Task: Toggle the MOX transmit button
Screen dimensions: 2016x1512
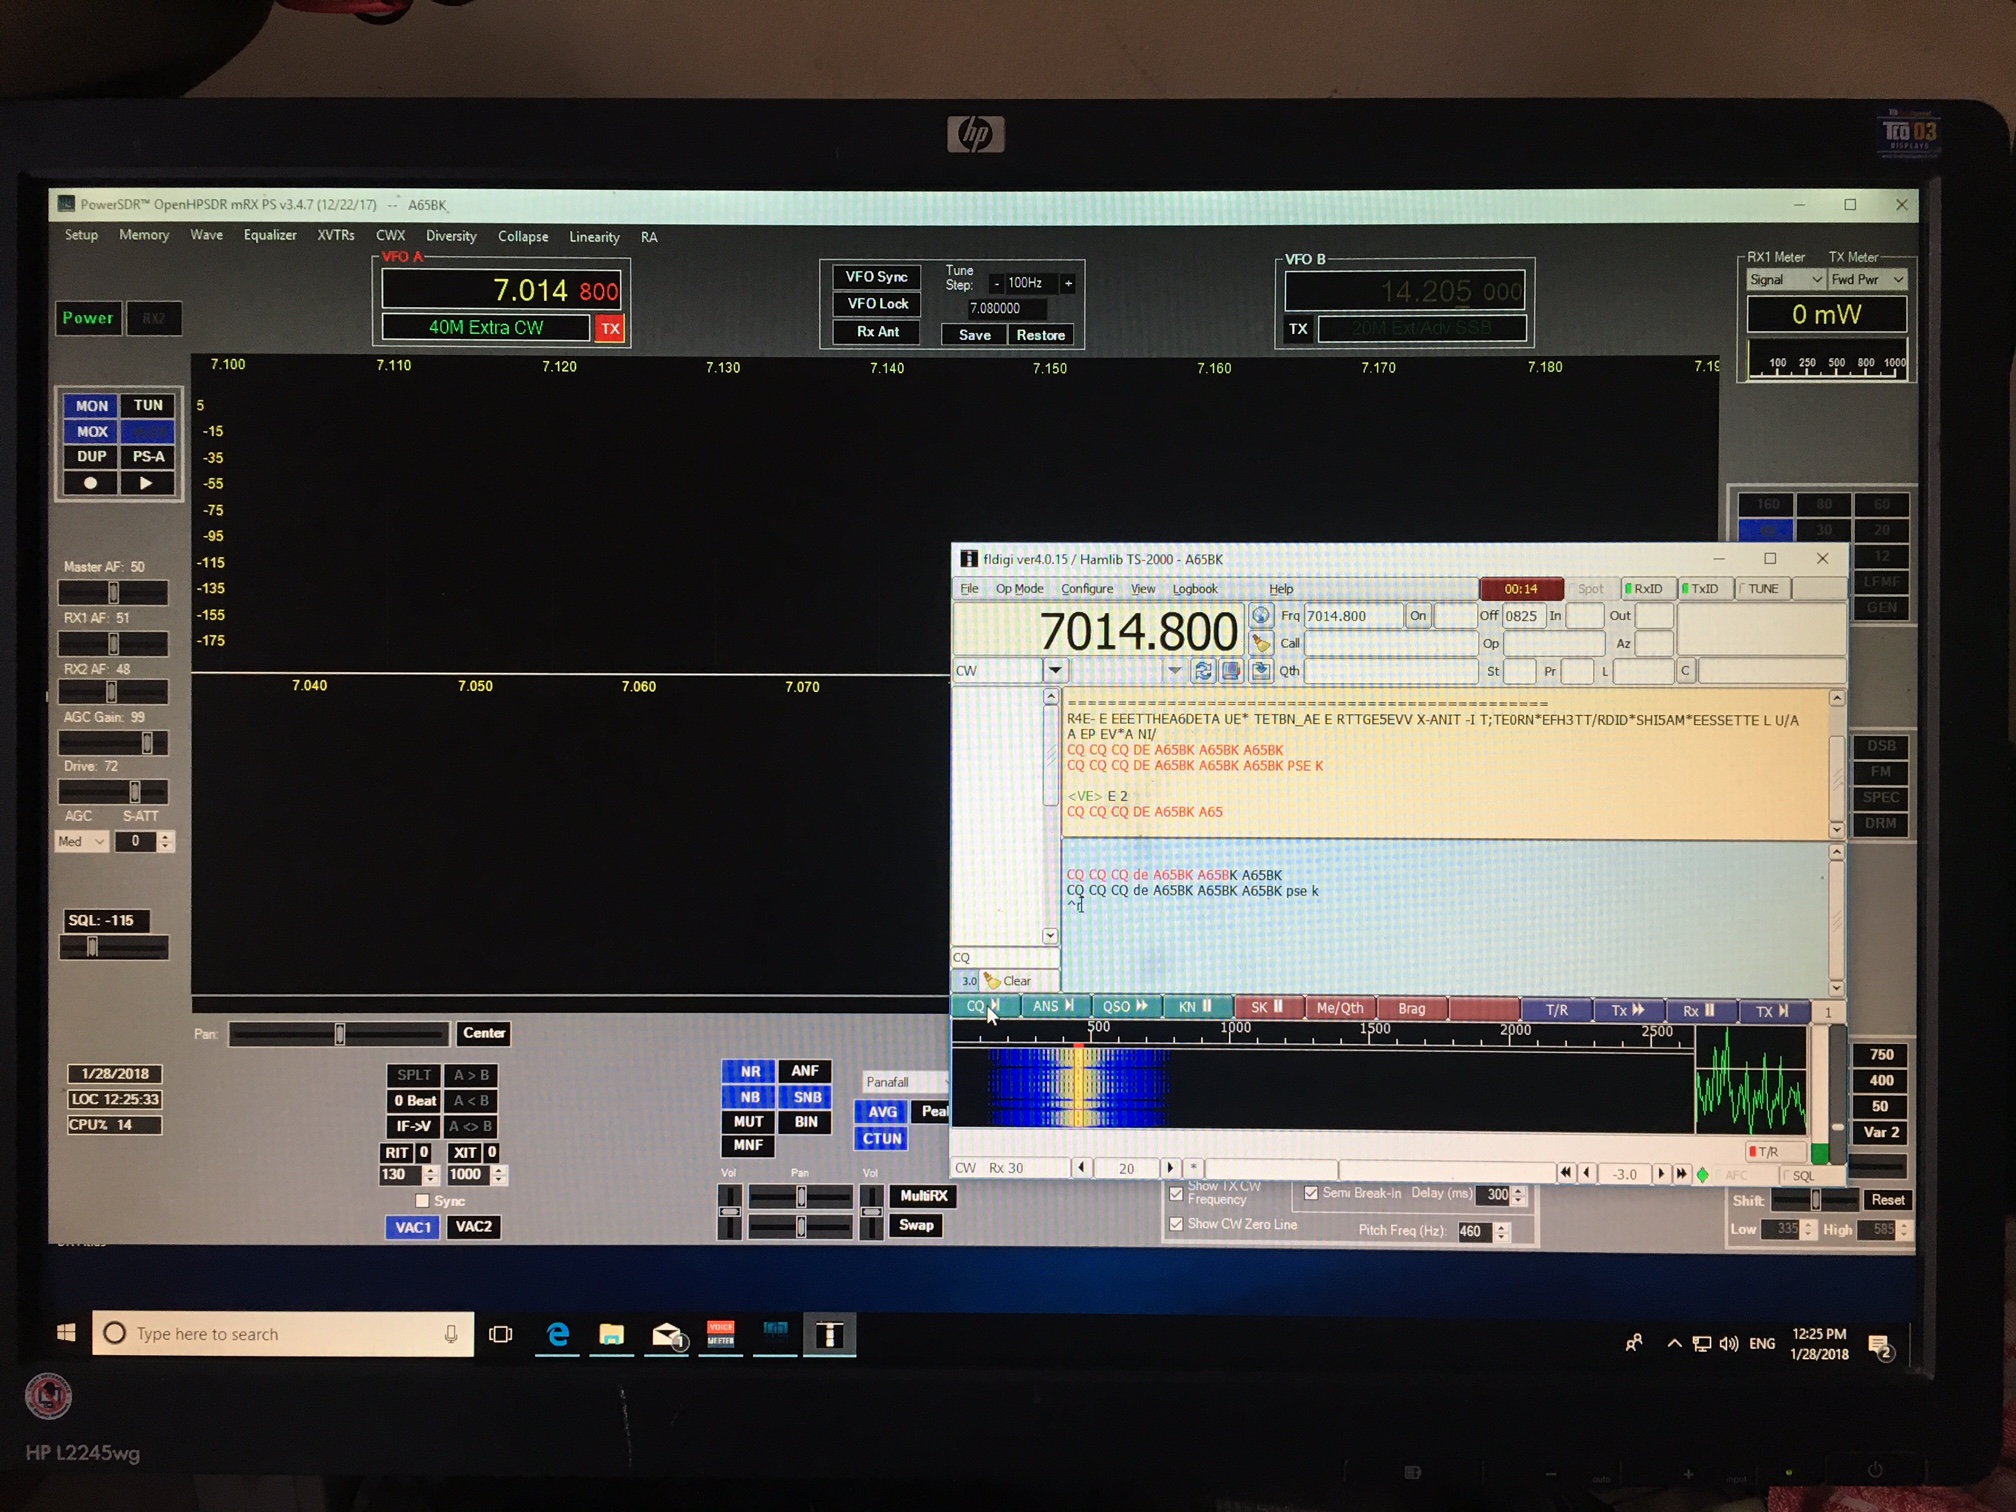Action: (x=91, y=432)
